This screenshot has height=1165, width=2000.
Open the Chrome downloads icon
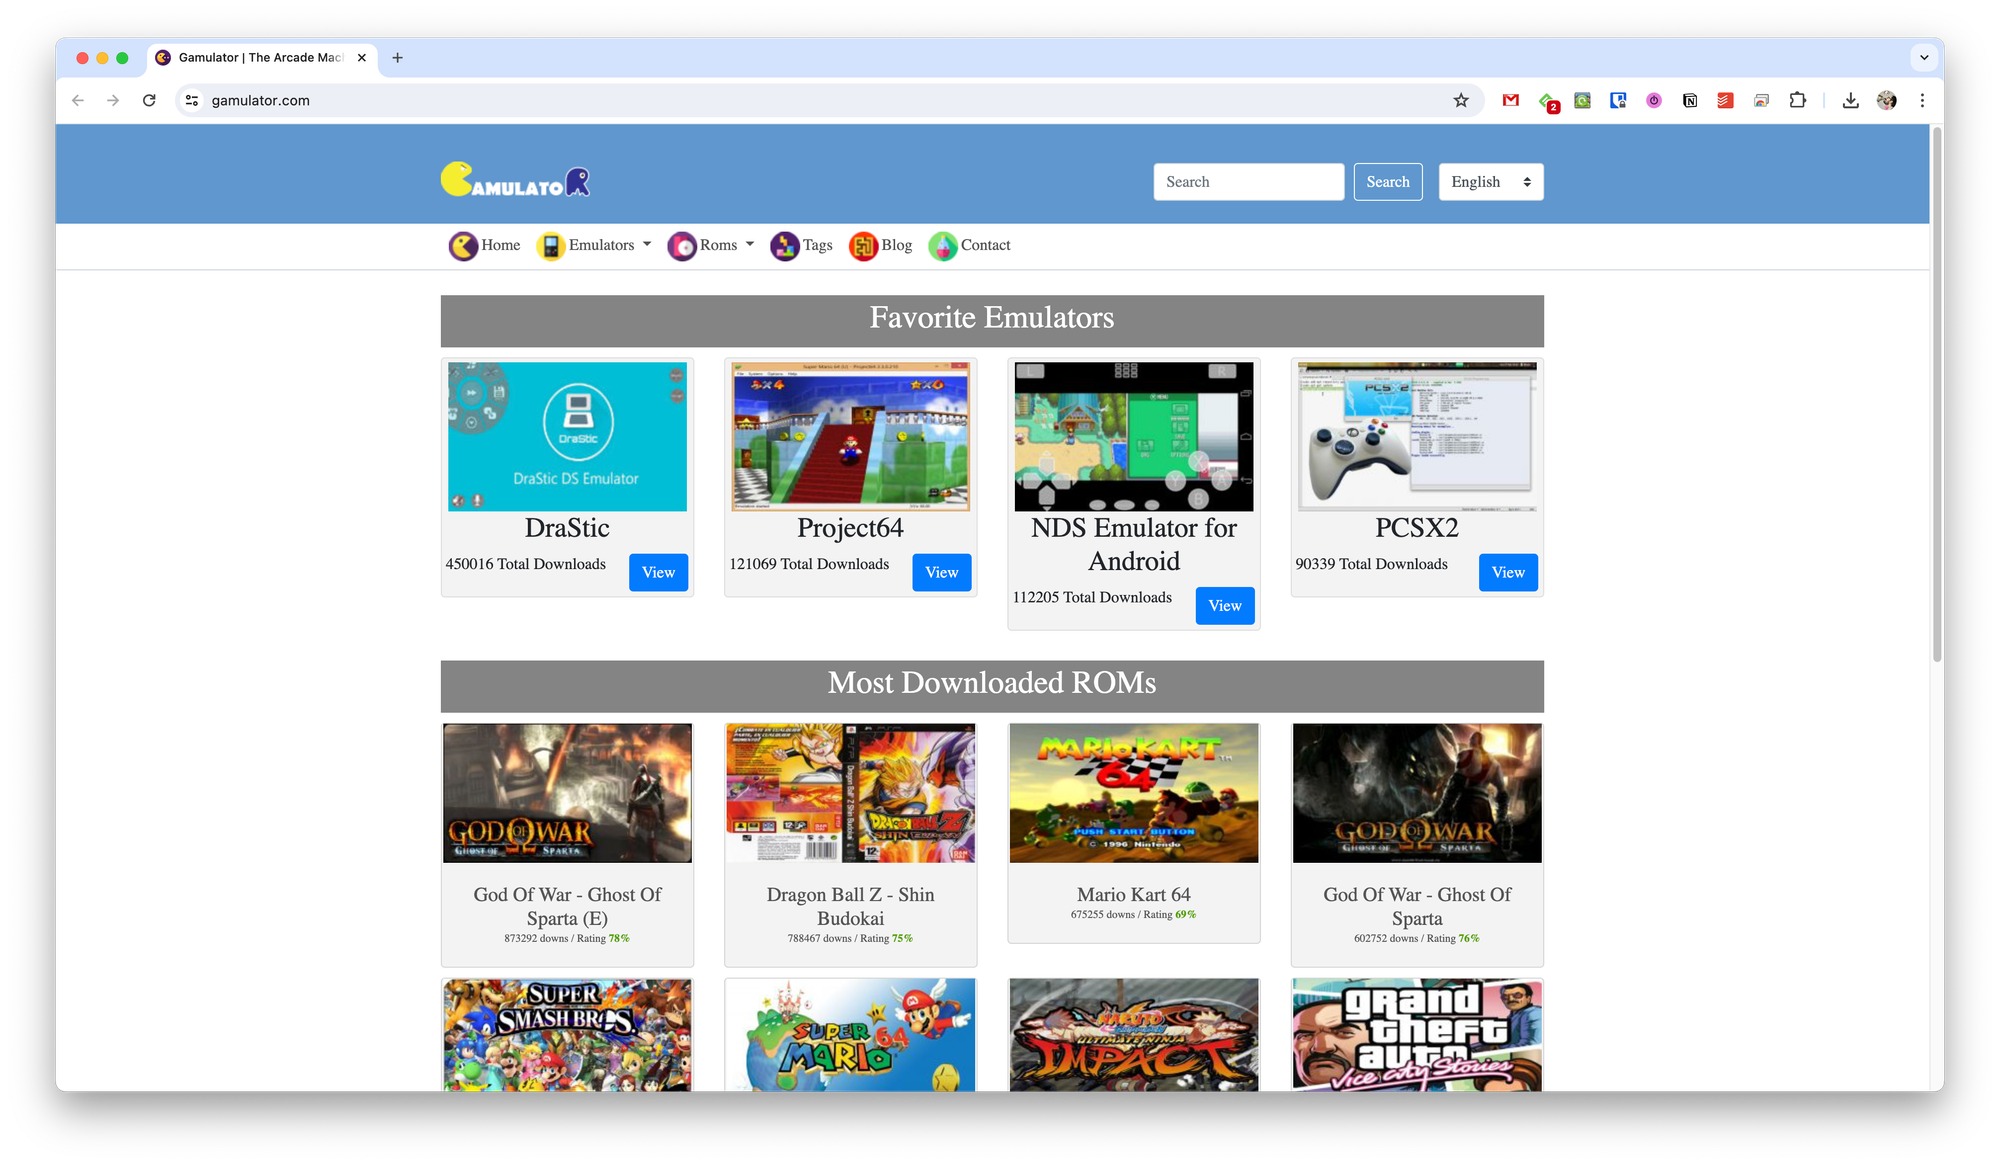[x=1850, y=100]
